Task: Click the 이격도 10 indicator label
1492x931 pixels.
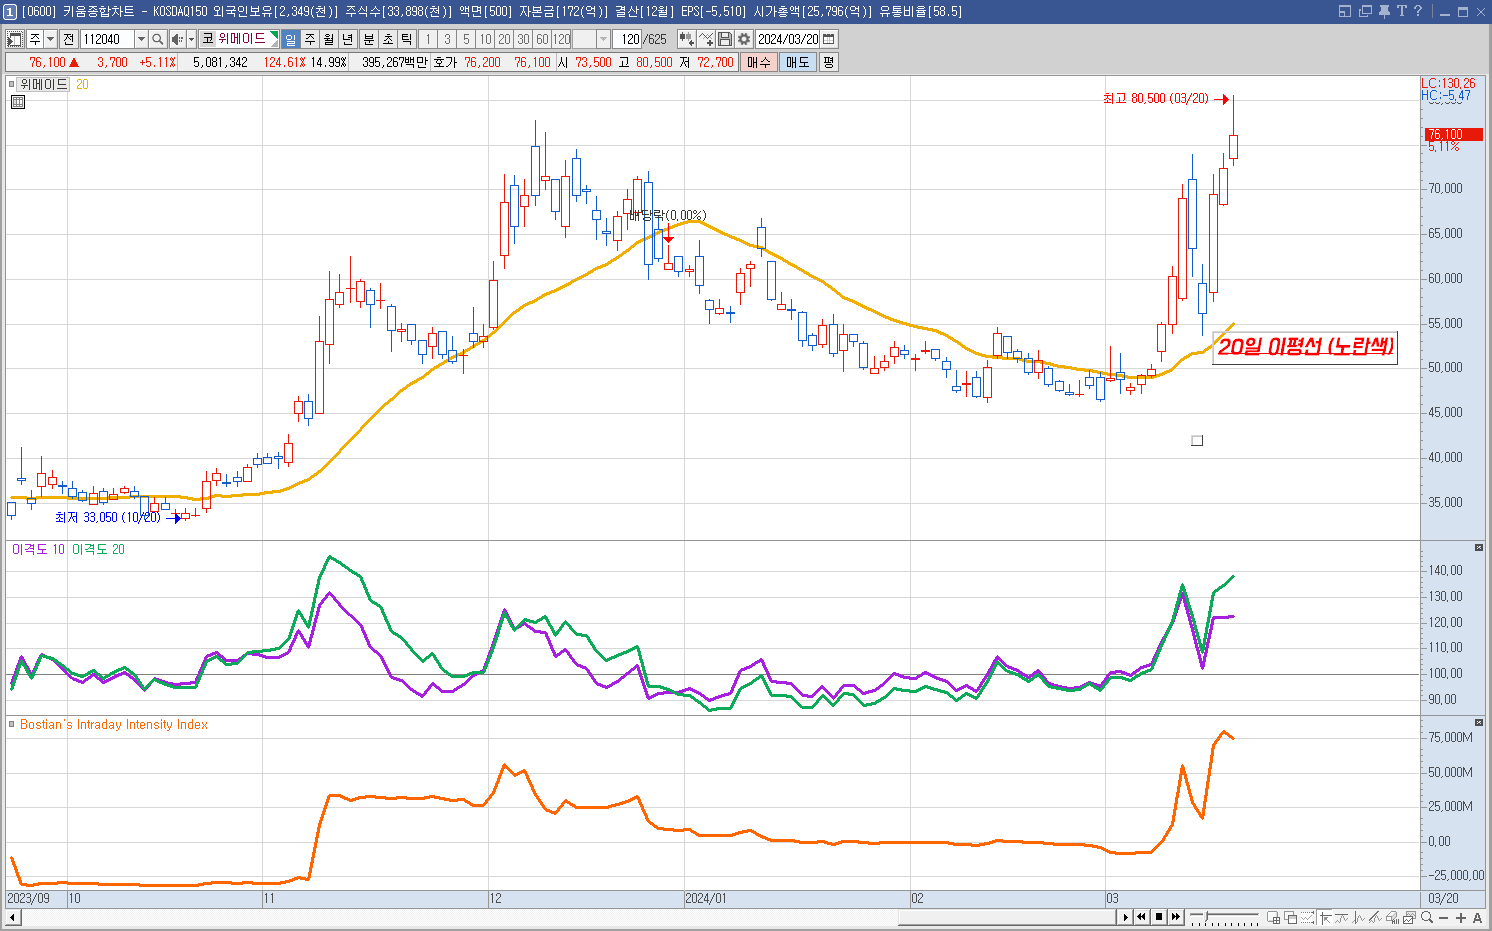Action: pyautogui.click(x=38, y=549)
